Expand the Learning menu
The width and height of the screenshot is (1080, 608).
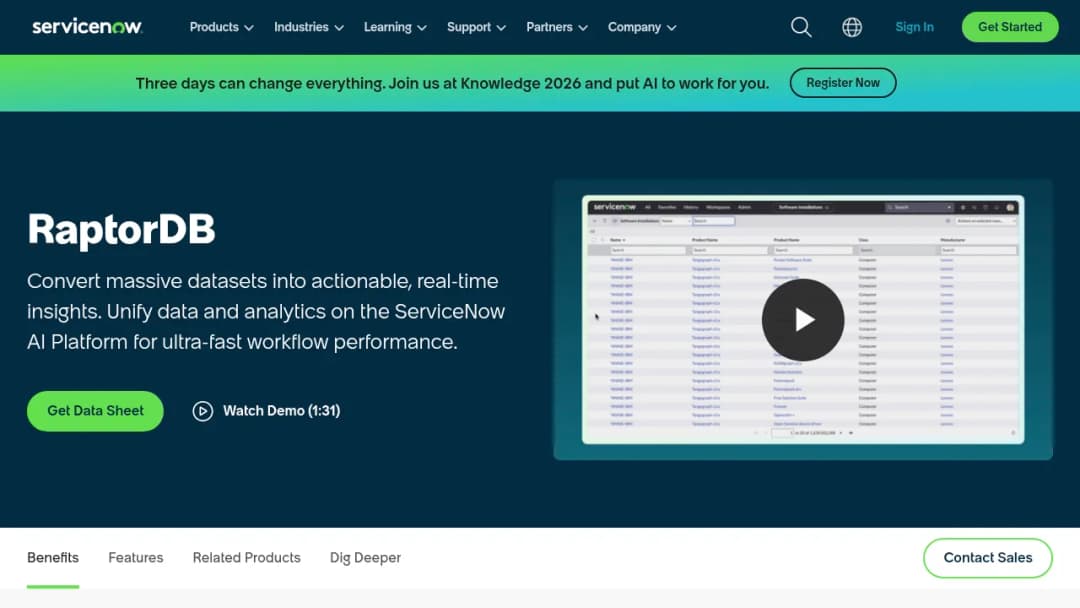395,27
